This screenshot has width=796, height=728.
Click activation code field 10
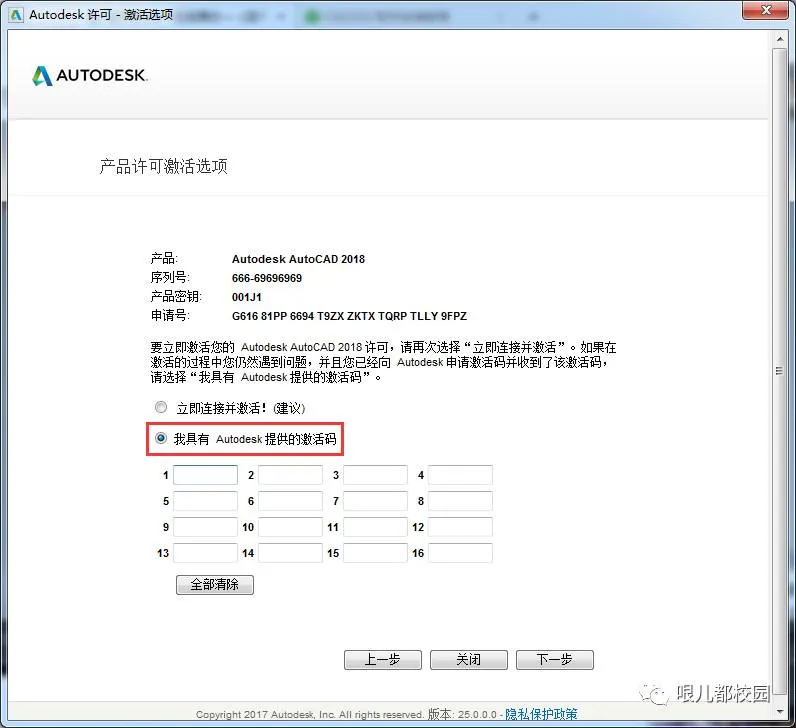click(290, 527)
